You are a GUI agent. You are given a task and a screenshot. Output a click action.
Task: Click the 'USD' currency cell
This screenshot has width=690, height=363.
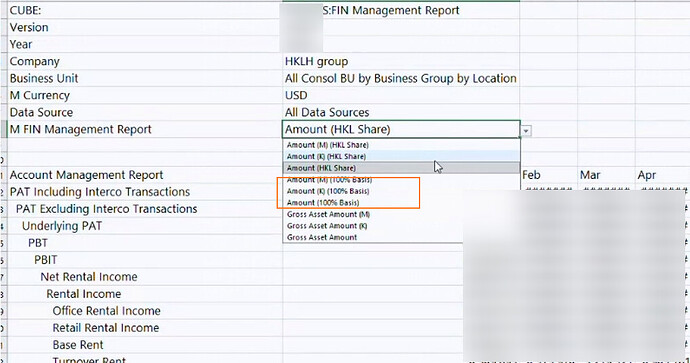pyautogui.click(x=401, y=95)
